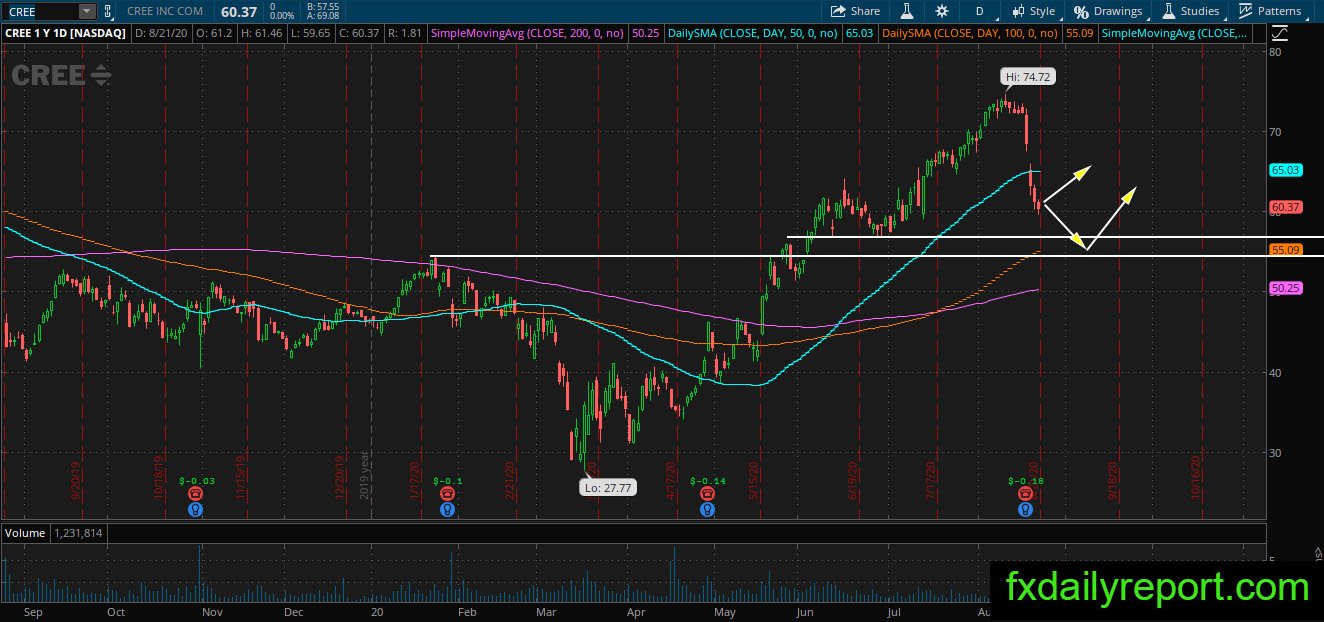Open the Style menu
The image size is (1324, 622).
click(x=1034, y=11)
